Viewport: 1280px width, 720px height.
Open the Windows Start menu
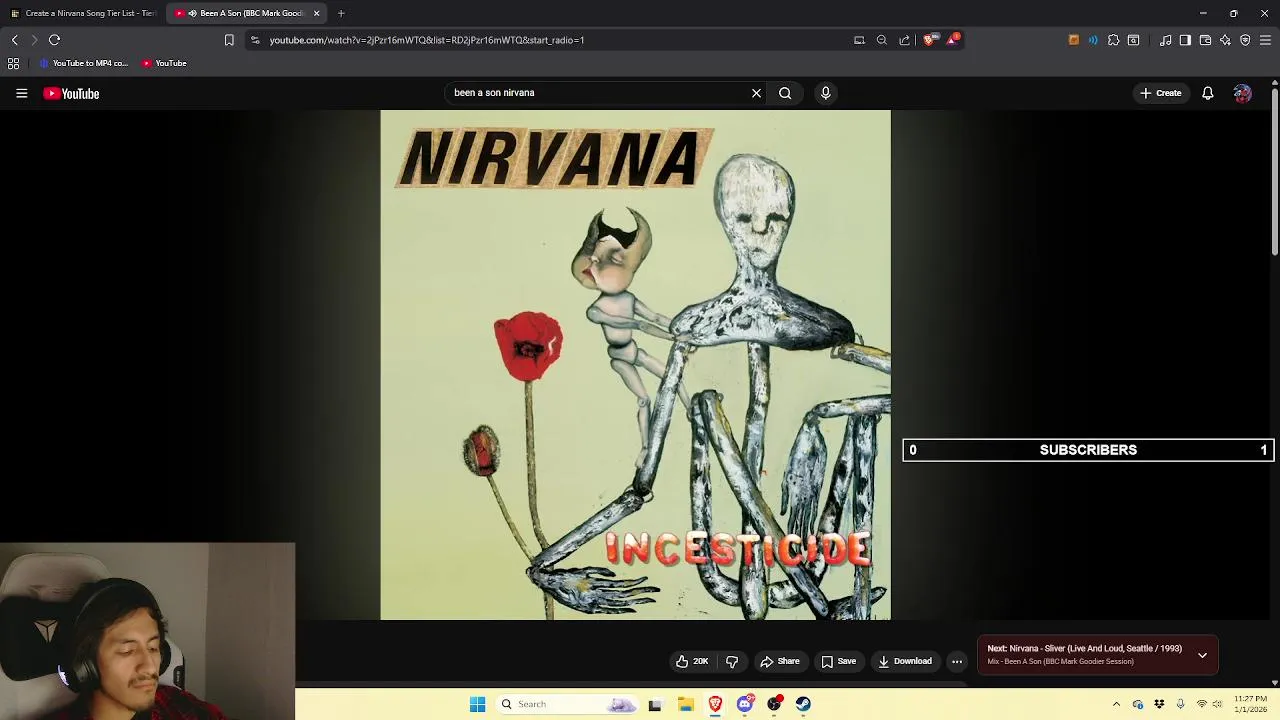point(477,704)
